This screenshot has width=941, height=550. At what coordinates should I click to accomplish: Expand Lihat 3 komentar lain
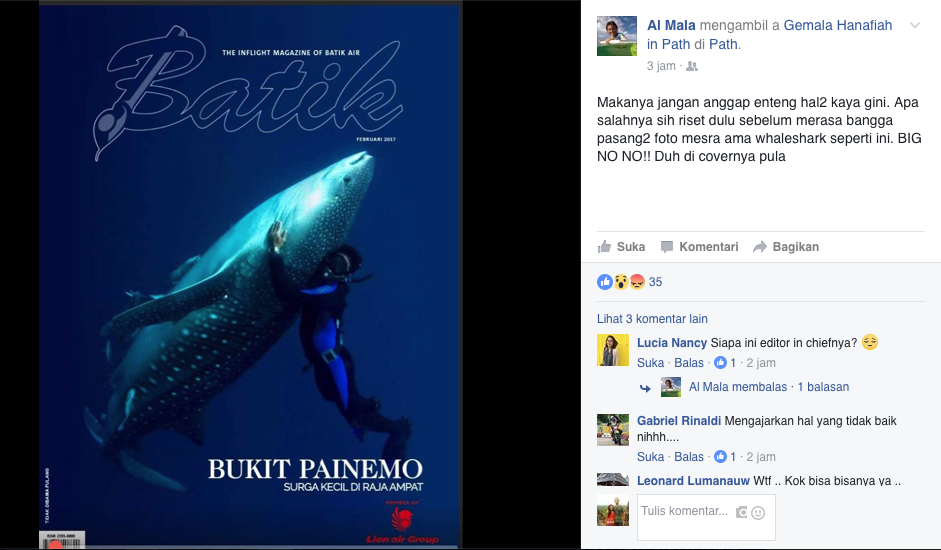(x=652, y=319)
